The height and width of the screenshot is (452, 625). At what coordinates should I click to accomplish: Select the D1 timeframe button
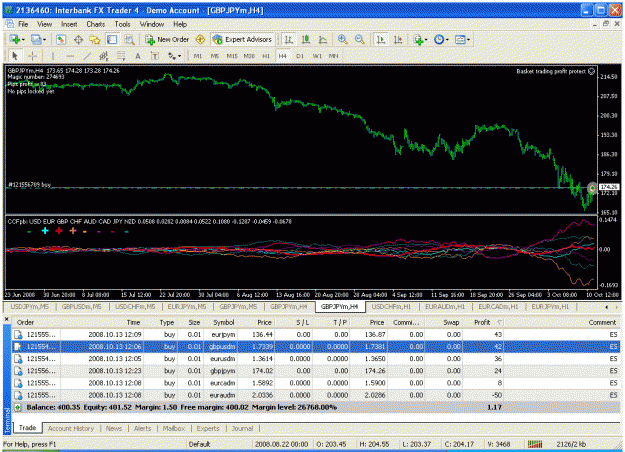300,56
